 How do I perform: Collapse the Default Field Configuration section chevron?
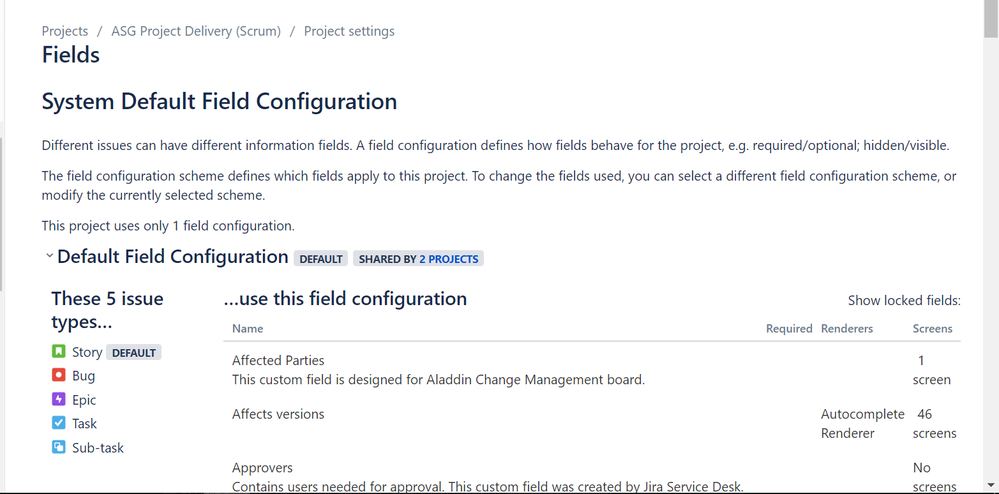click(49, 256)
